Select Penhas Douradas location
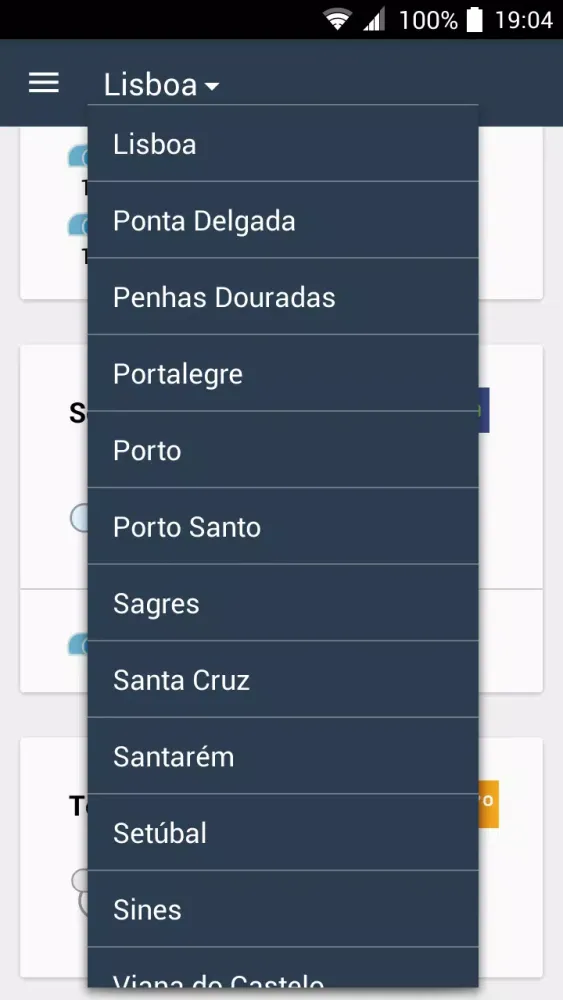 283,297
